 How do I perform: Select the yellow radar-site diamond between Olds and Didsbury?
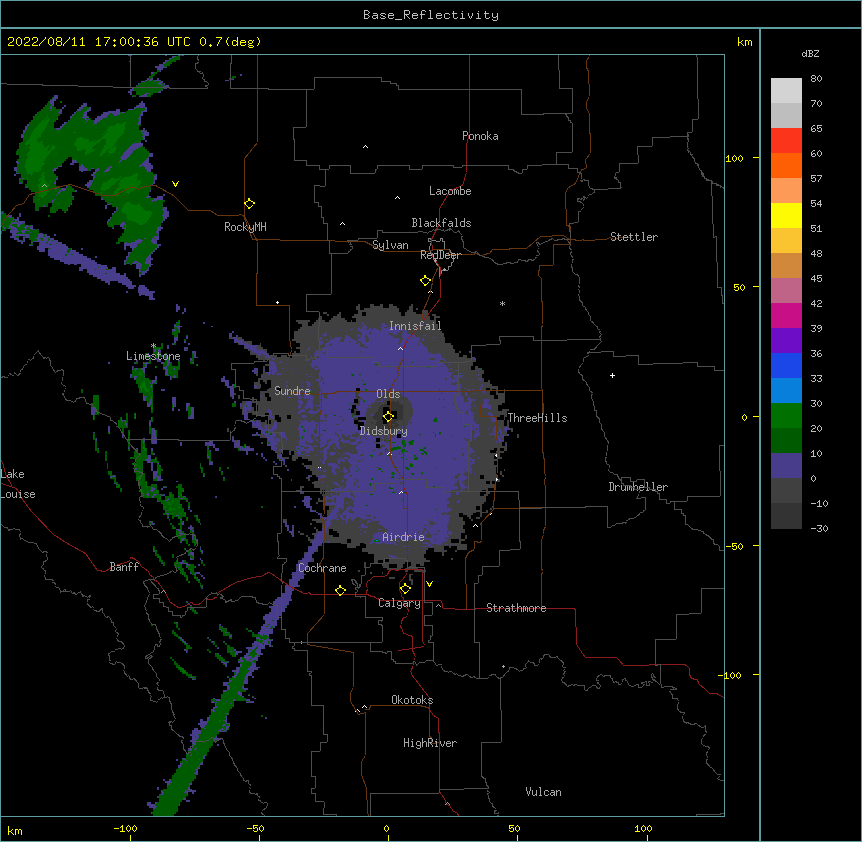pyautogui.click(x=388, y=416)
